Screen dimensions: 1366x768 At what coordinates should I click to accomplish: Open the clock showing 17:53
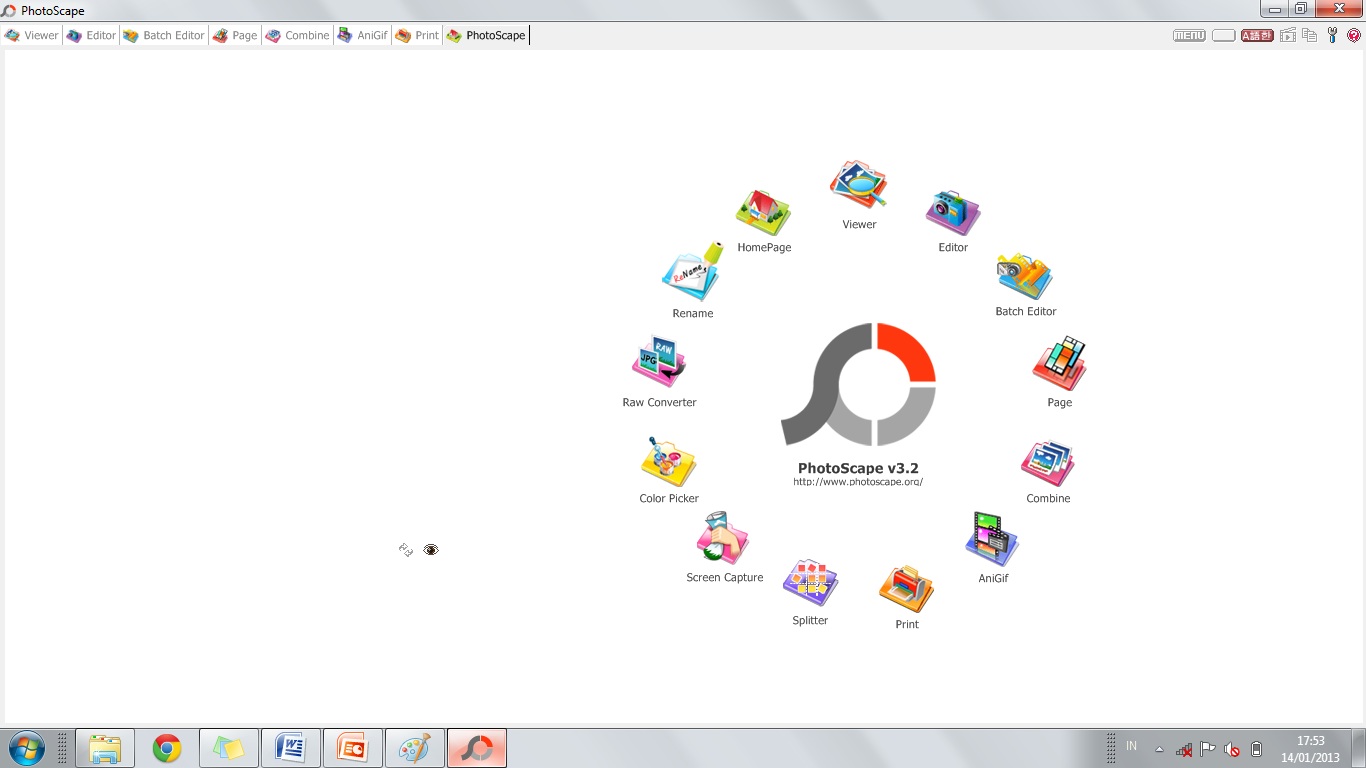click(x=1310, y=749)
